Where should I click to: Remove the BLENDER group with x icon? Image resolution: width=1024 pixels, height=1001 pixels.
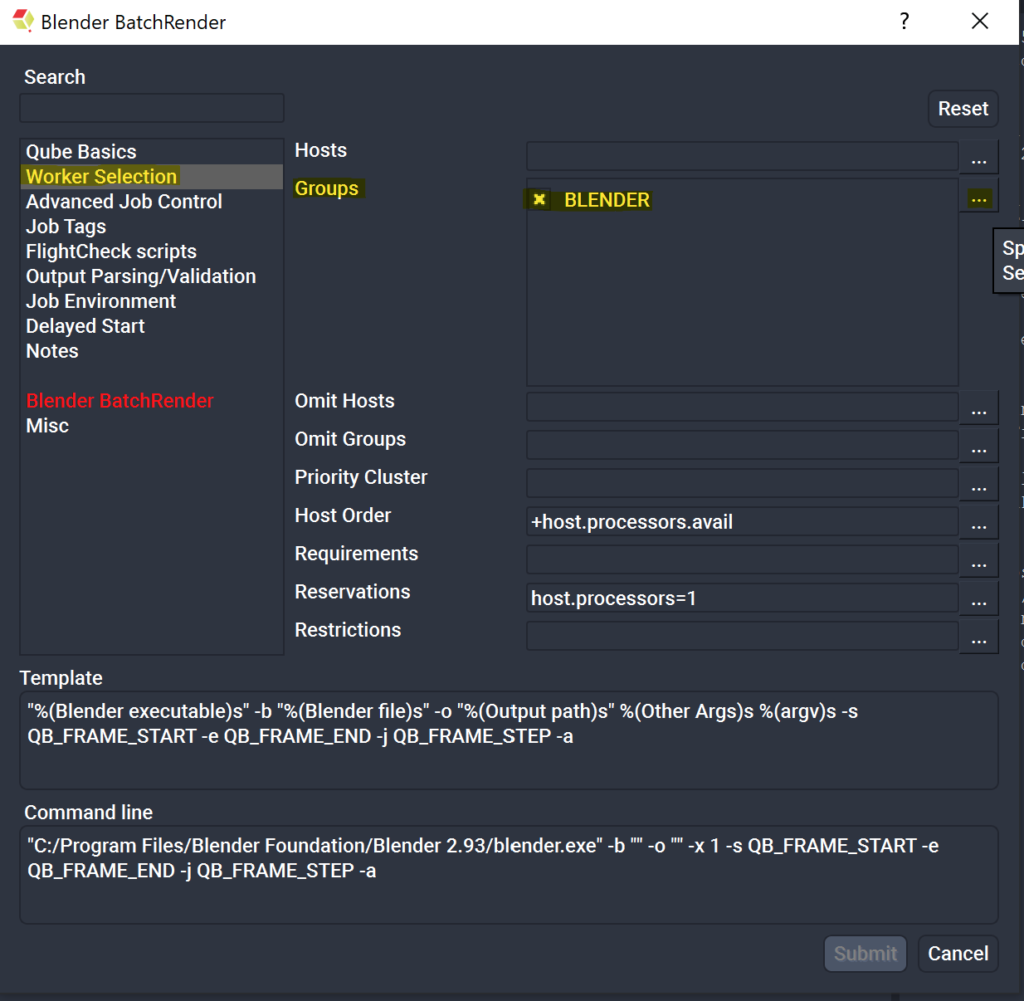539,200
